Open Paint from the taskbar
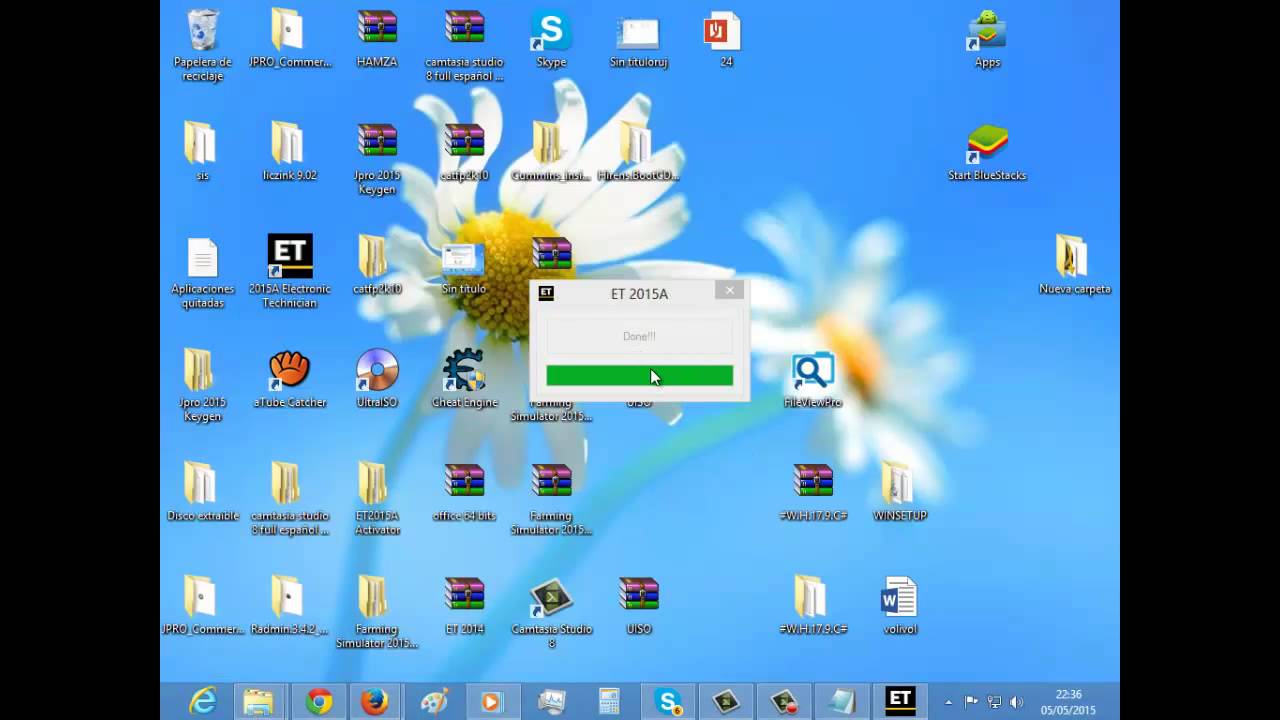 click(433, 702)
